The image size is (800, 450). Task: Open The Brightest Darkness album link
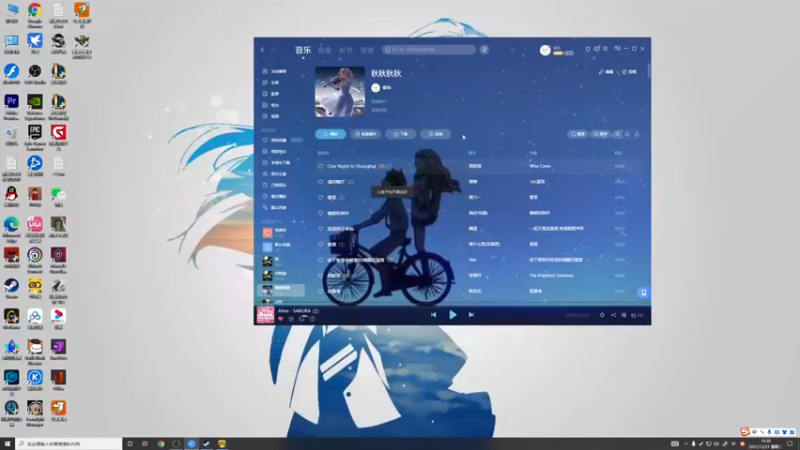pos(552,276)
